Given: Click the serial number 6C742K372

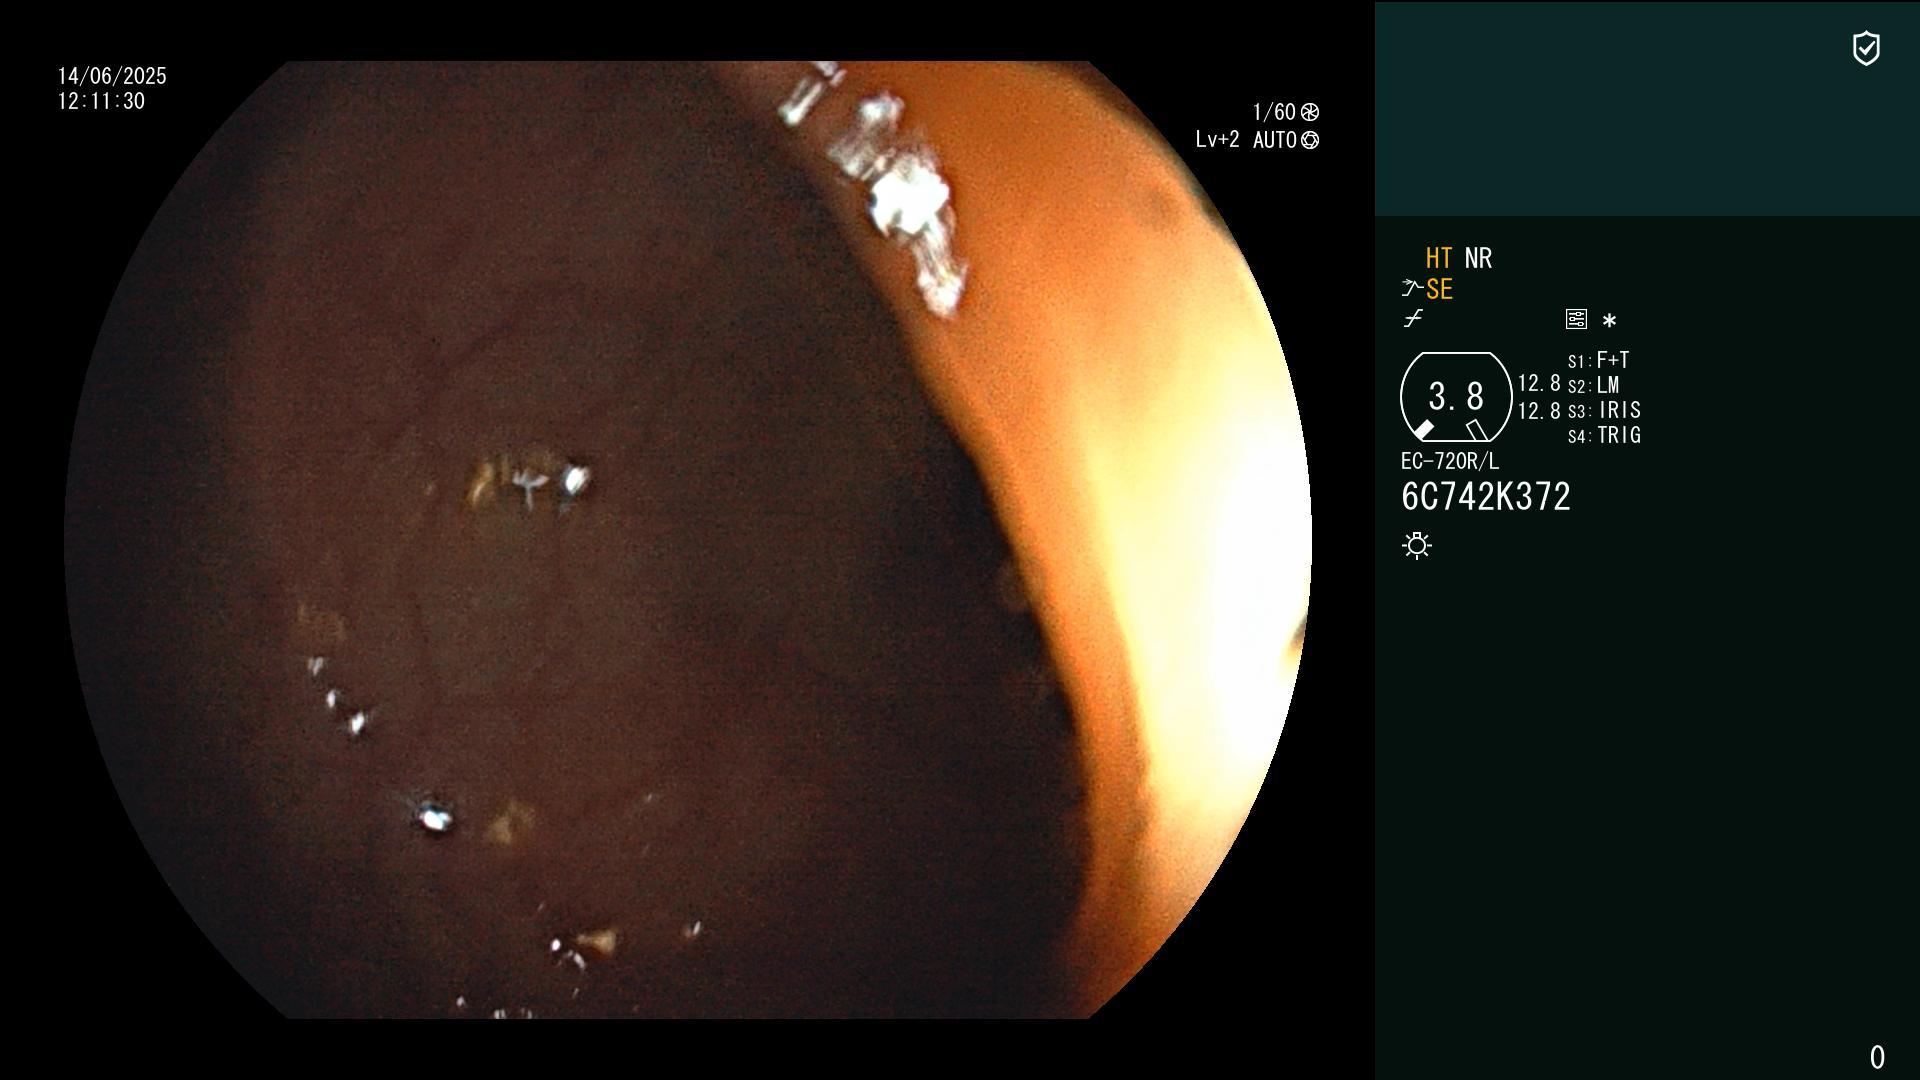Looking at the screenshot, I should (x=1486, y=497).
